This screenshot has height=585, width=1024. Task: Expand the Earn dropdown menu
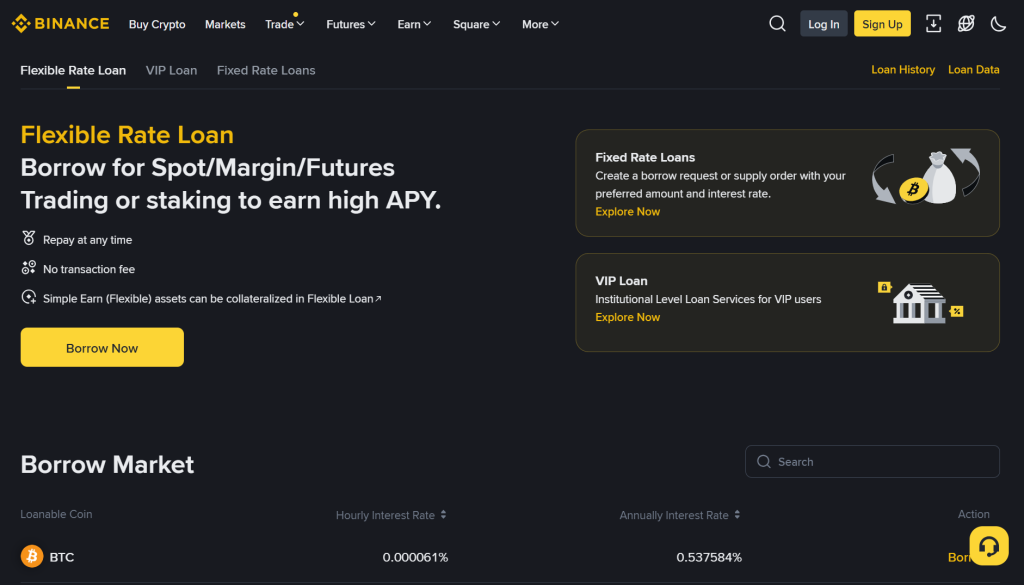tap(414, 24)
